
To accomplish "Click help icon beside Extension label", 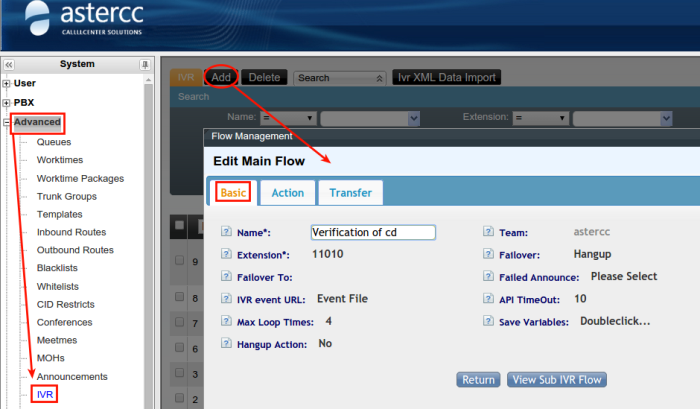I will click(x=227, y=255).
